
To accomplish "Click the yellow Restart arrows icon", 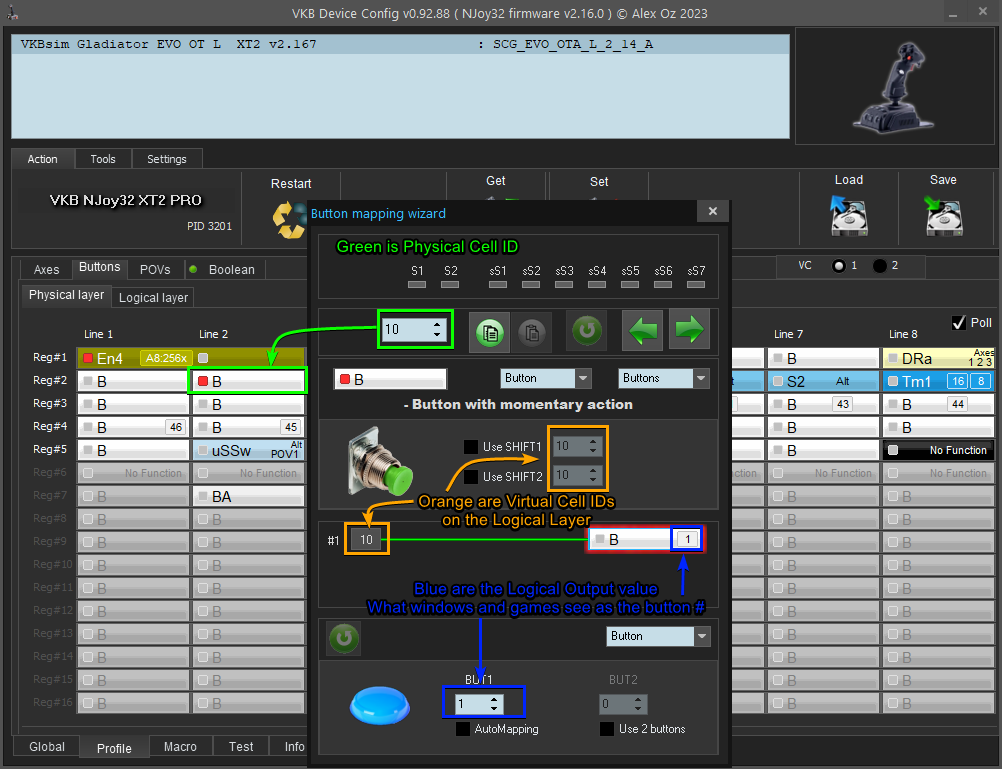I will (290, 220).
